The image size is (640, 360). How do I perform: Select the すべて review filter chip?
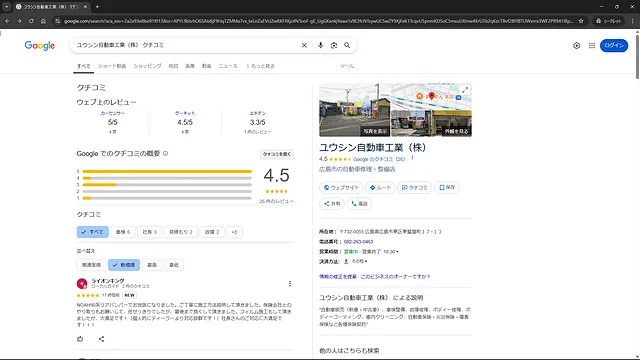93,232
